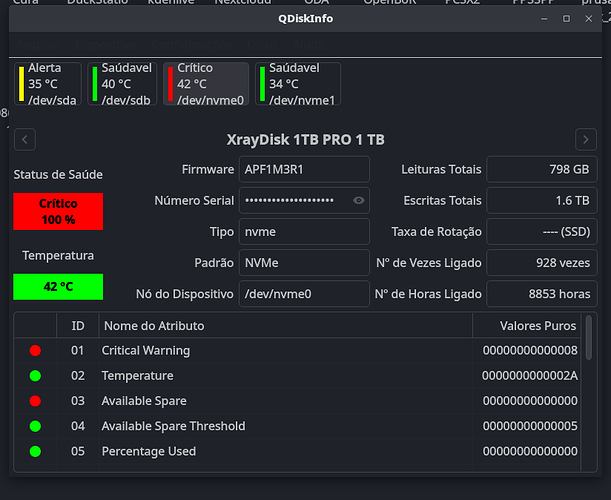Click the Temperatura label
The height and width of the screenshot is (500, 611).
(x=58, y=256)
